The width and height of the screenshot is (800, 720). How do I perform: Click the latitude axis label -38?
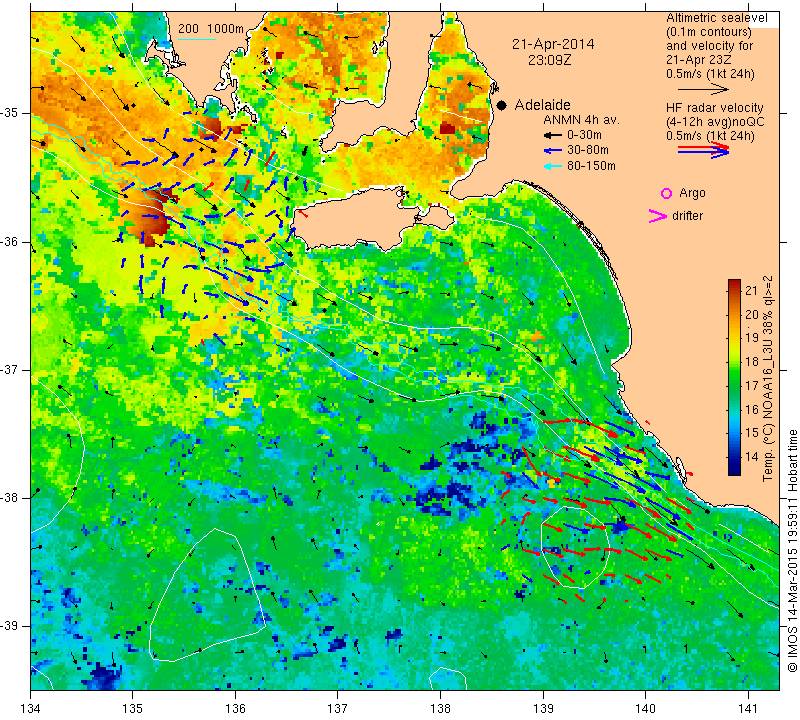pos(9,498)
